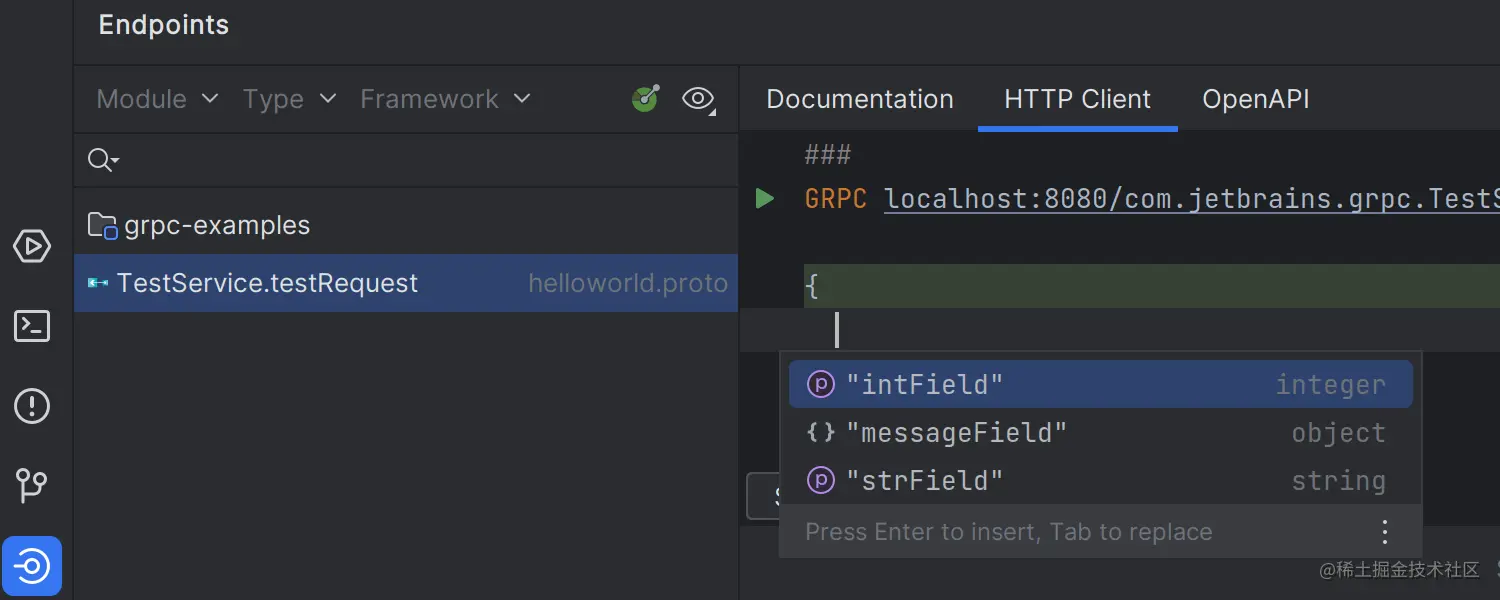Image resolution: width=1500 pixels, height=600 pixels.
Task: Open the Git tool window
Action: coord(32,486)
